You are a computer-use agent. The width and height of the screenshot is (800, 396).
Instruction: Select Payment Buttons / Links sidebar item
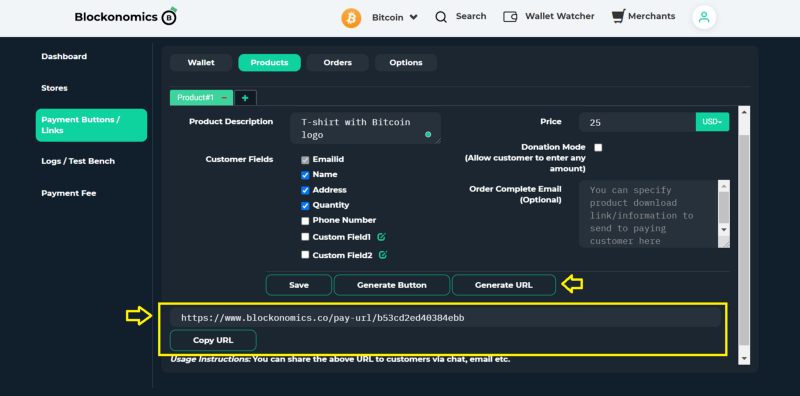[x=91, y=125]
